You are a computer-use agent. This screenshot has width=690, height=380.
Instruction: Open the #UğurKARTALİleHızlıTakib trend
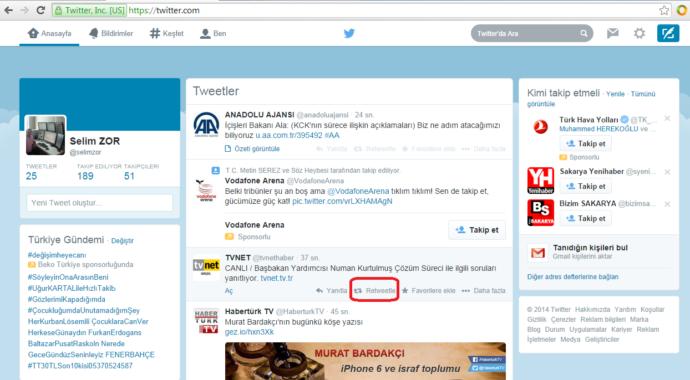point(71,288)
